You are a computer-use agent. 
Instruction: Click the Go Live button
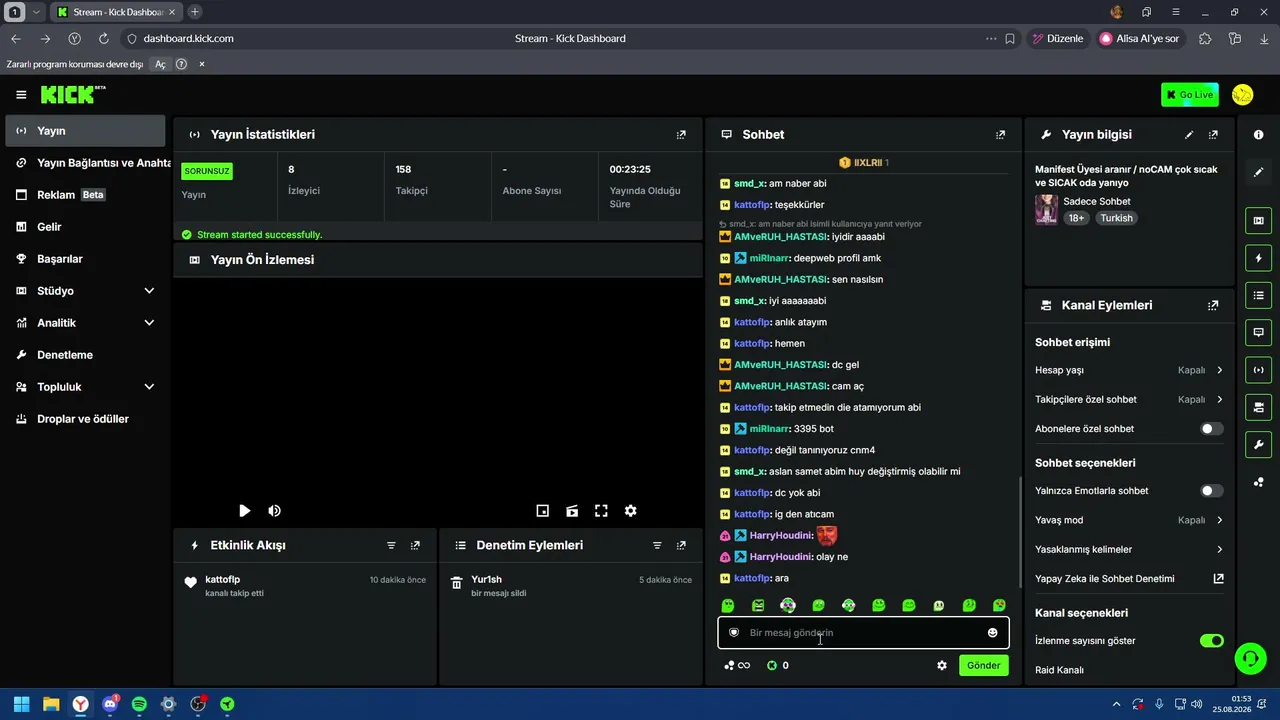(x=1190, y=95)
